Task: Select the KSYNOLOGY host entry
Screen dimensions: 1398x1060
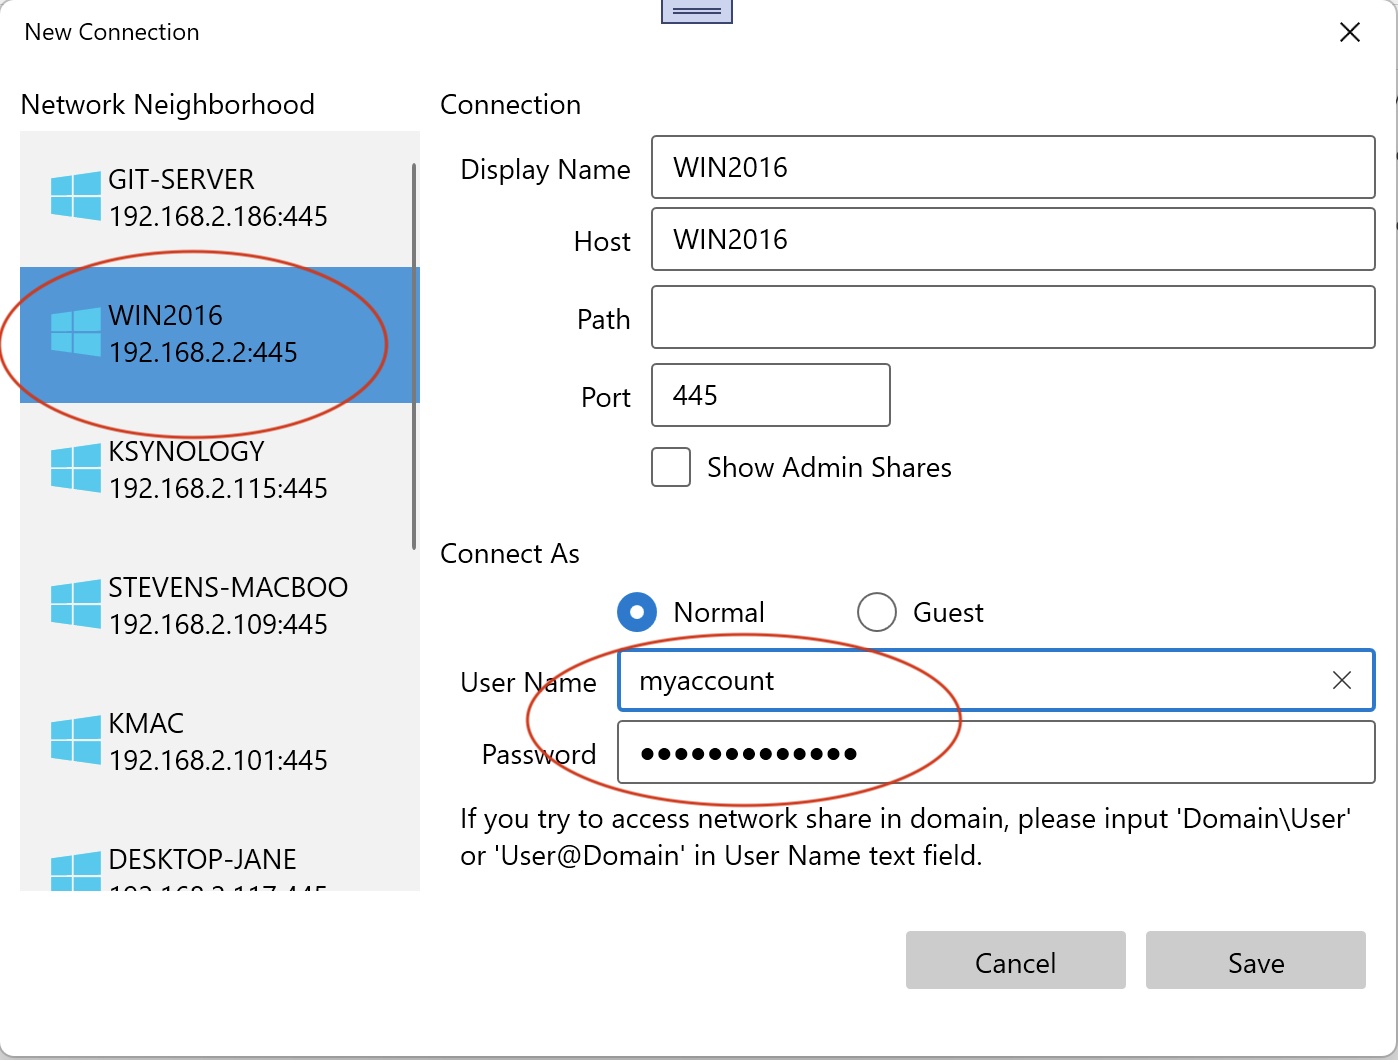Action: pos(216,471)
